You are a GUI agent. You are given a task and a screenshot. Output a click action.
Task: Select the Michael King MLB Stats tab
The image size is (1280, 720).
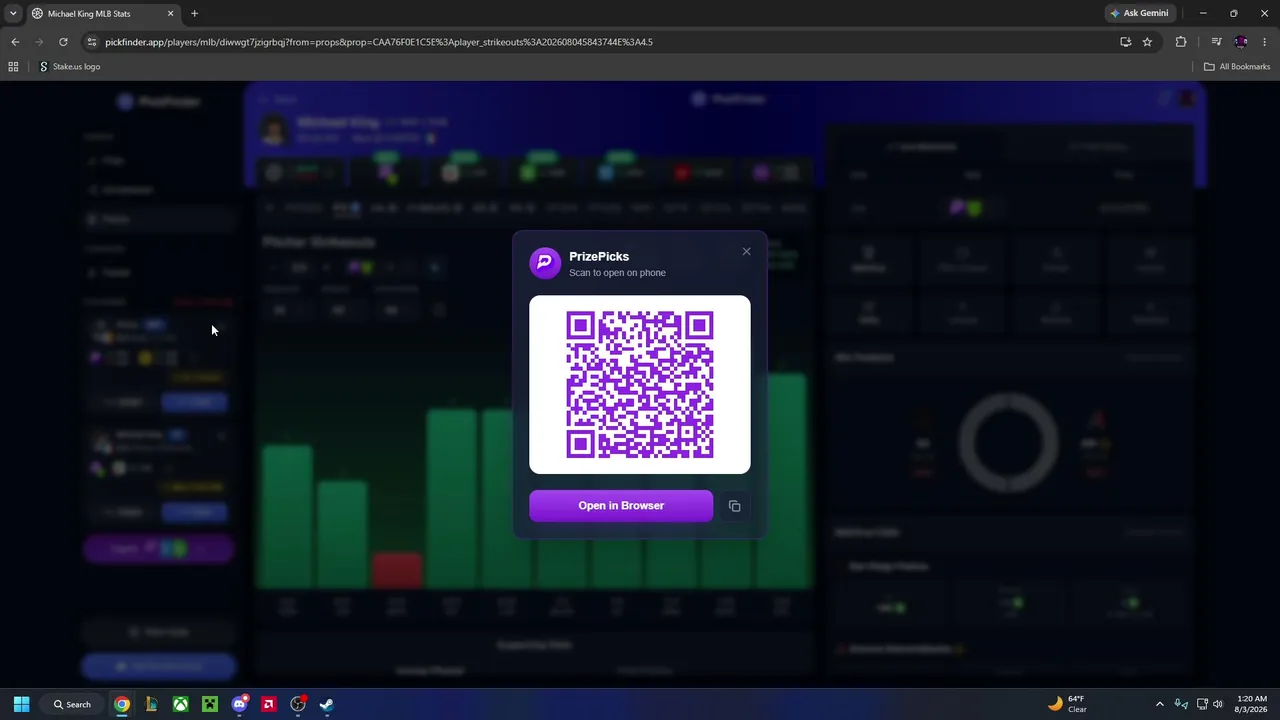[100, 14]
